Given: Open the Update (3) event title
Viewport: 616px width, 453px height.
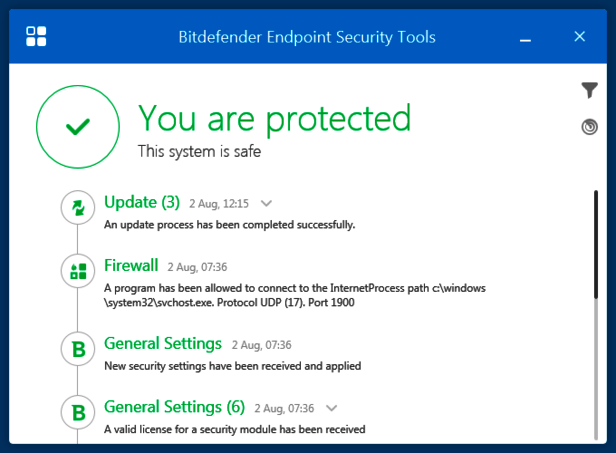Looking at the screenshot, I should [x=142, y=202].
